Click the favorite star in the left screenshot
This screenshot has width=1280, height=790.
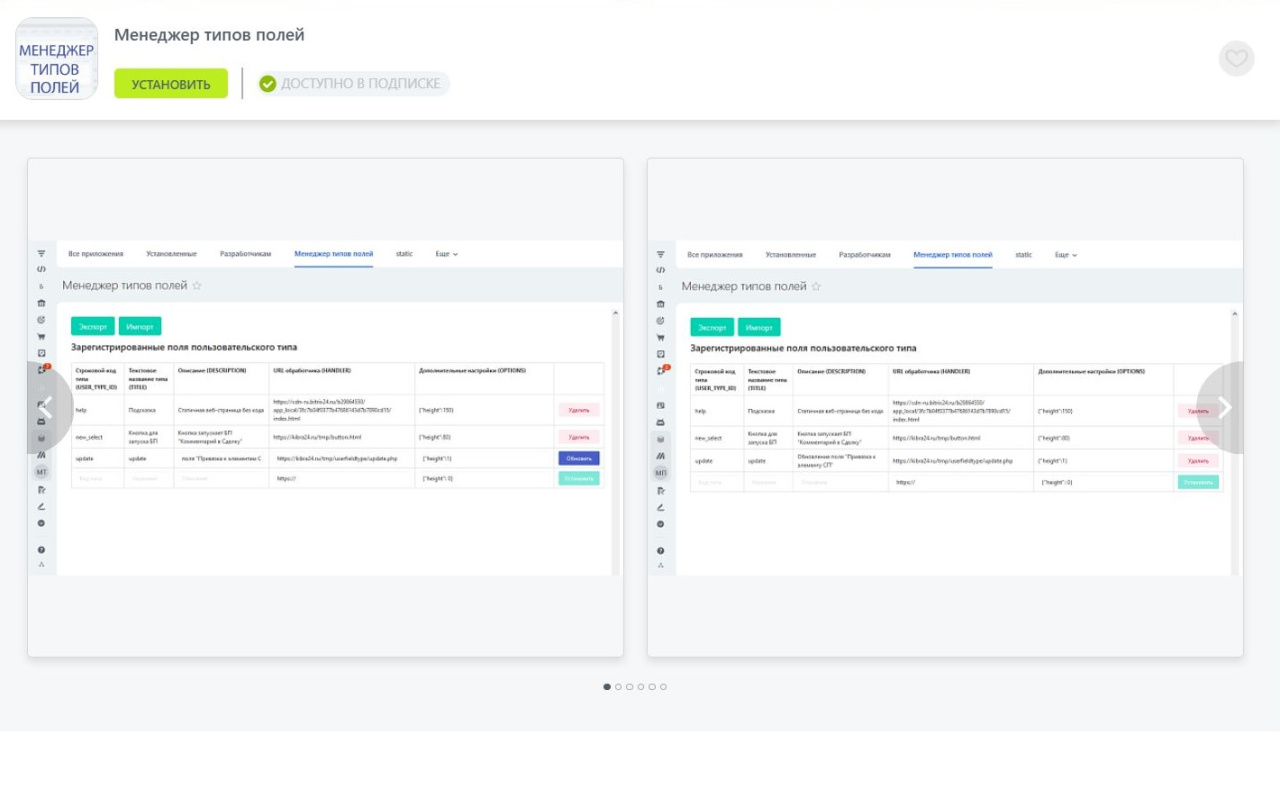(x=197, y=286)
